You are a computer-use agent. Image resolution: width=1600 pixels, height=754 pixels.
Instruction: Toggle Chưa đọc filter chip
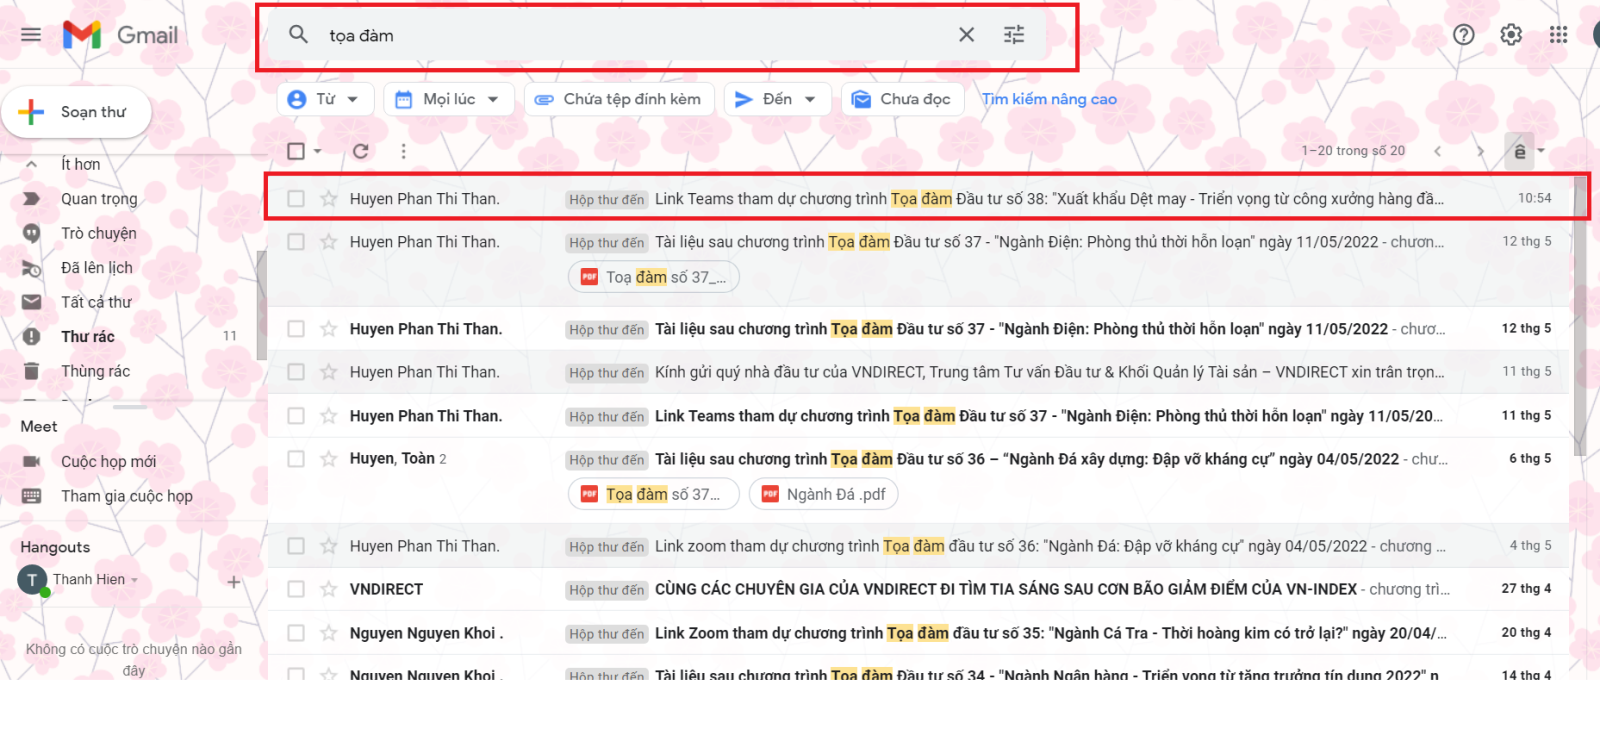(903, 99)
